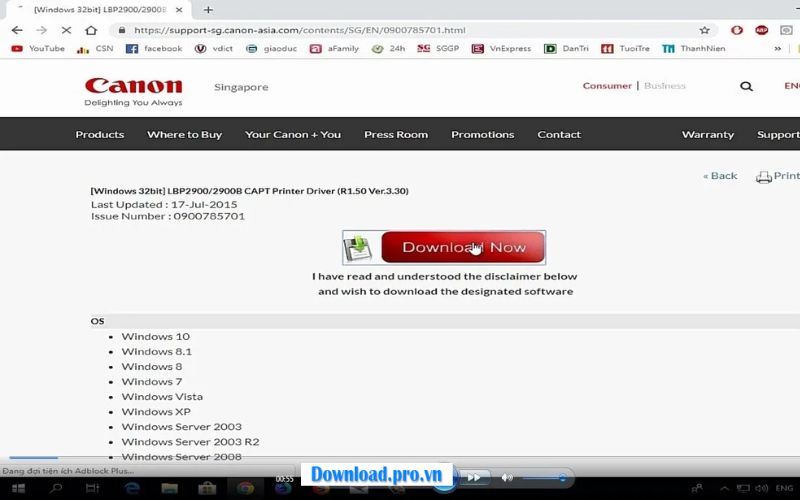
Task: Launch Microsoft Edge from taskbar
Action: point(132,489)
